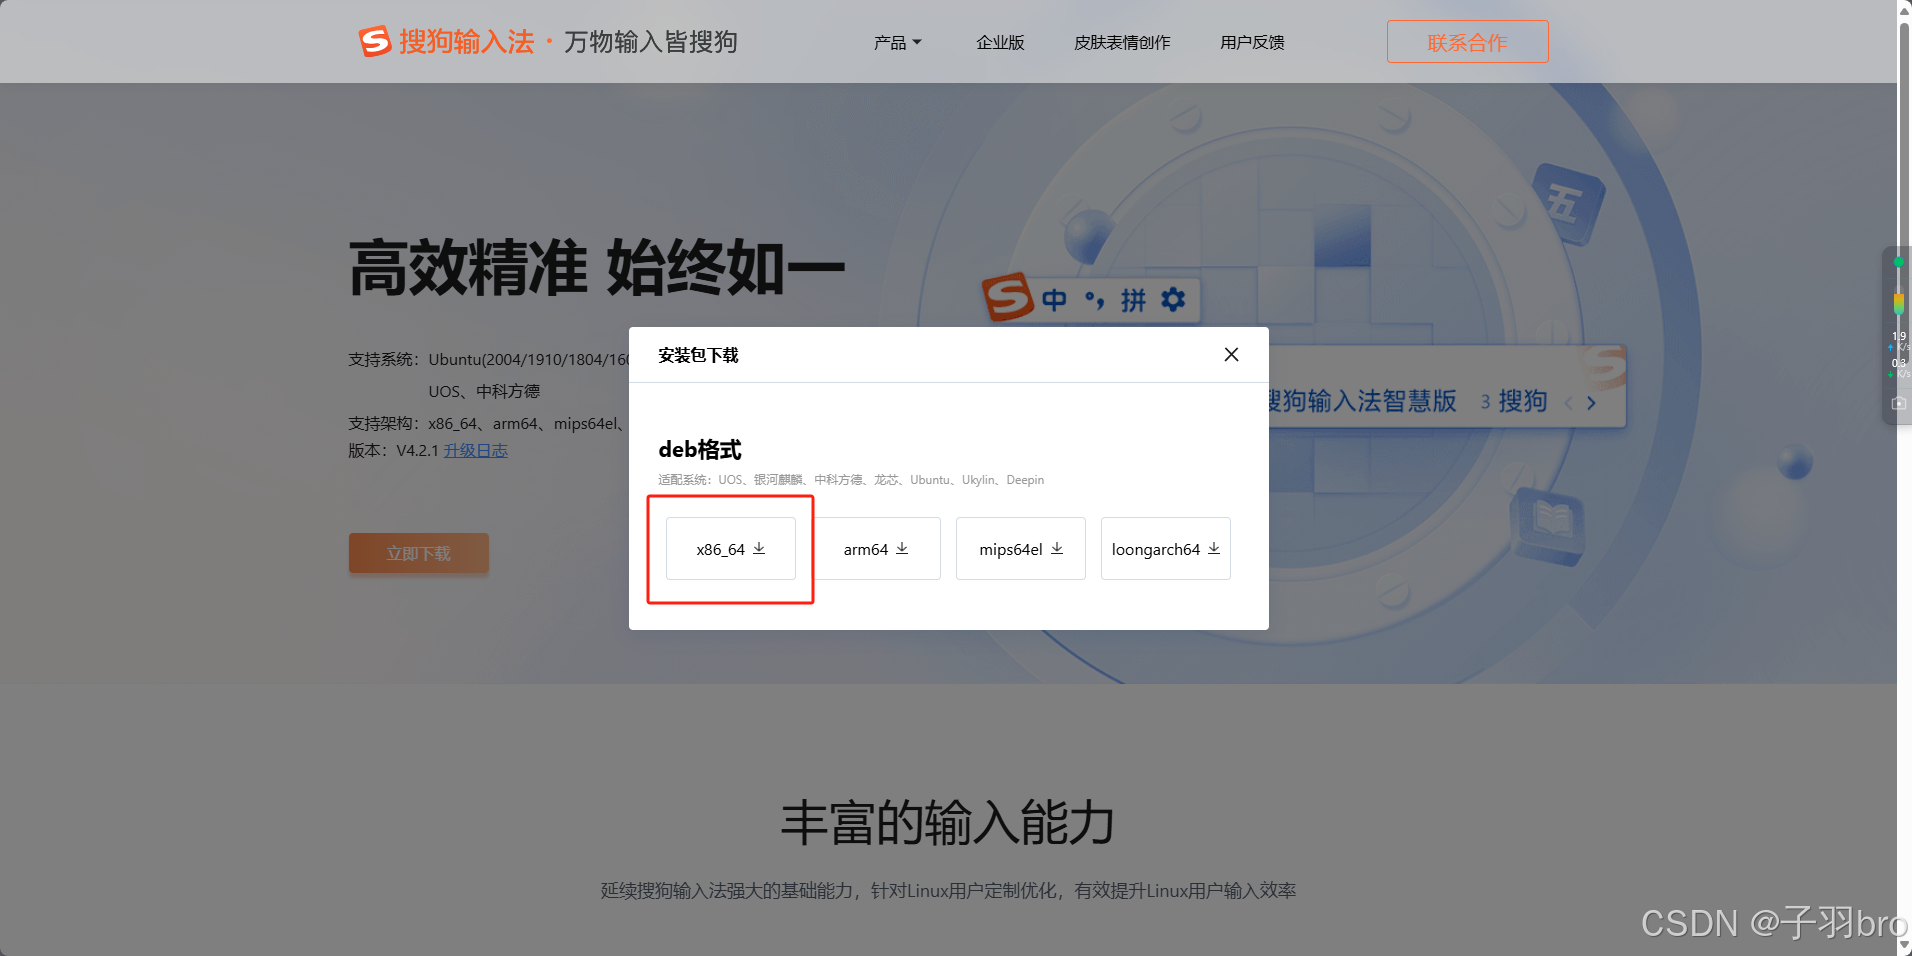This screenshot has width=1912, height=956.
Task: Open the 企业版 page
Action: pos(1000,43)
